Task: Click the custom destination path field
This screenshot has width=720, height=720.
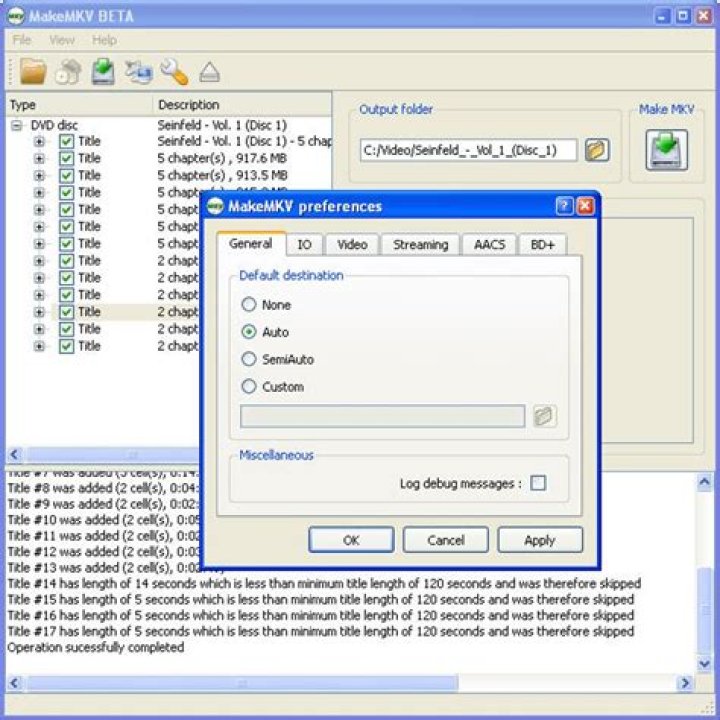Action: [382, 416]
